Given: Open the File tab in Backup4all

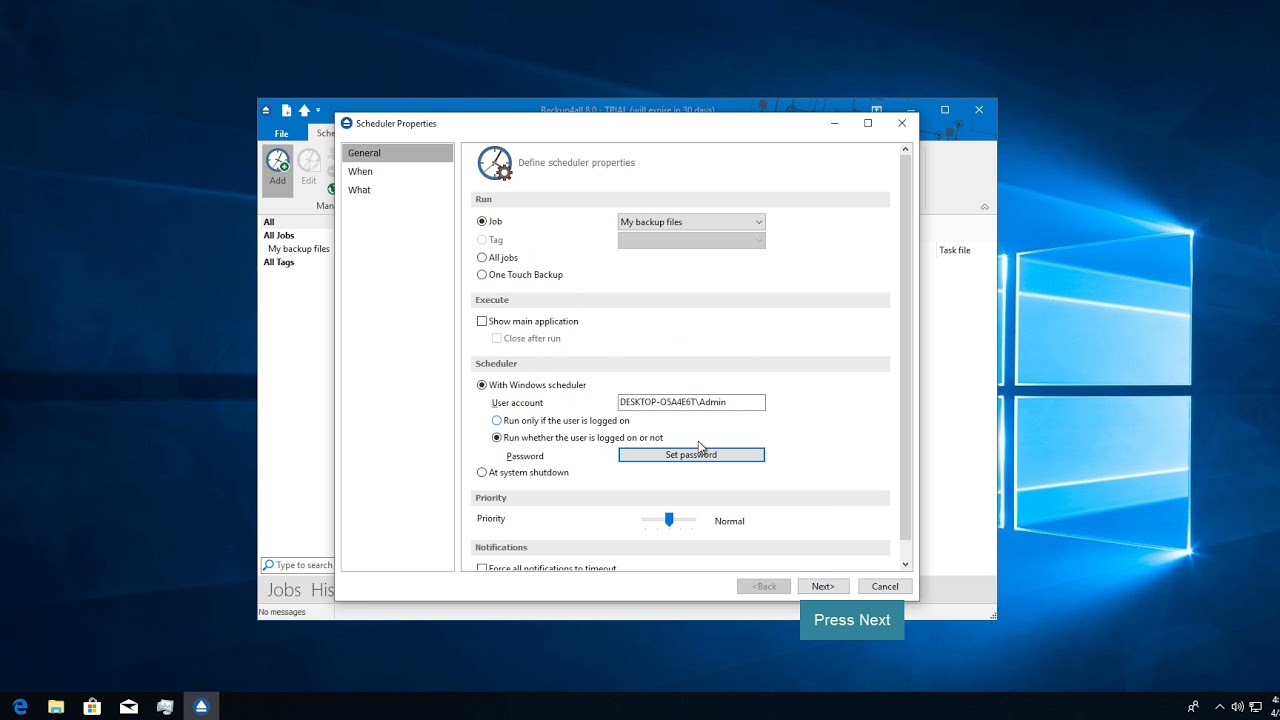Looking at the screenshot, I should [x=282, y=133].
